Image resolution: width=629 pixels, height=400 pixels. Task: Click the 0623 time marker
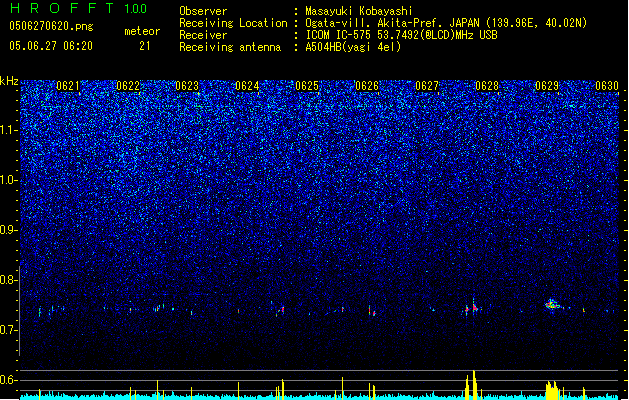pyautogui.click(x=187, y=86)
